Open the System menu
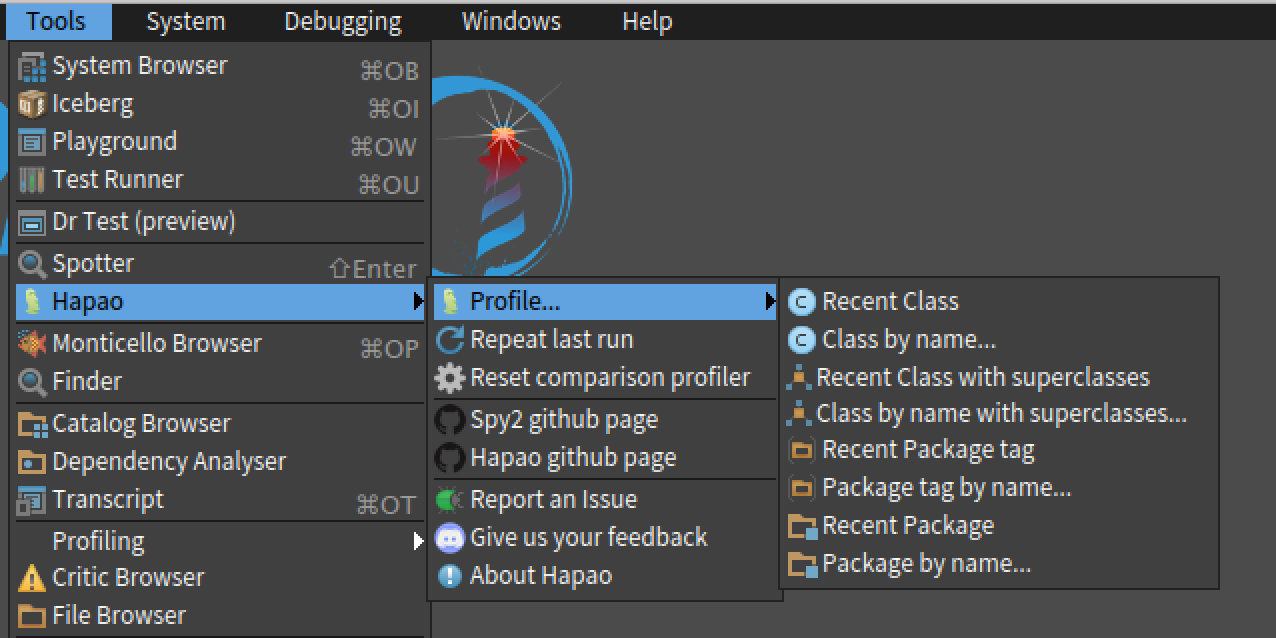This screenshot has width=1276, height=638. pyautogui.click(x=186, y=21)
